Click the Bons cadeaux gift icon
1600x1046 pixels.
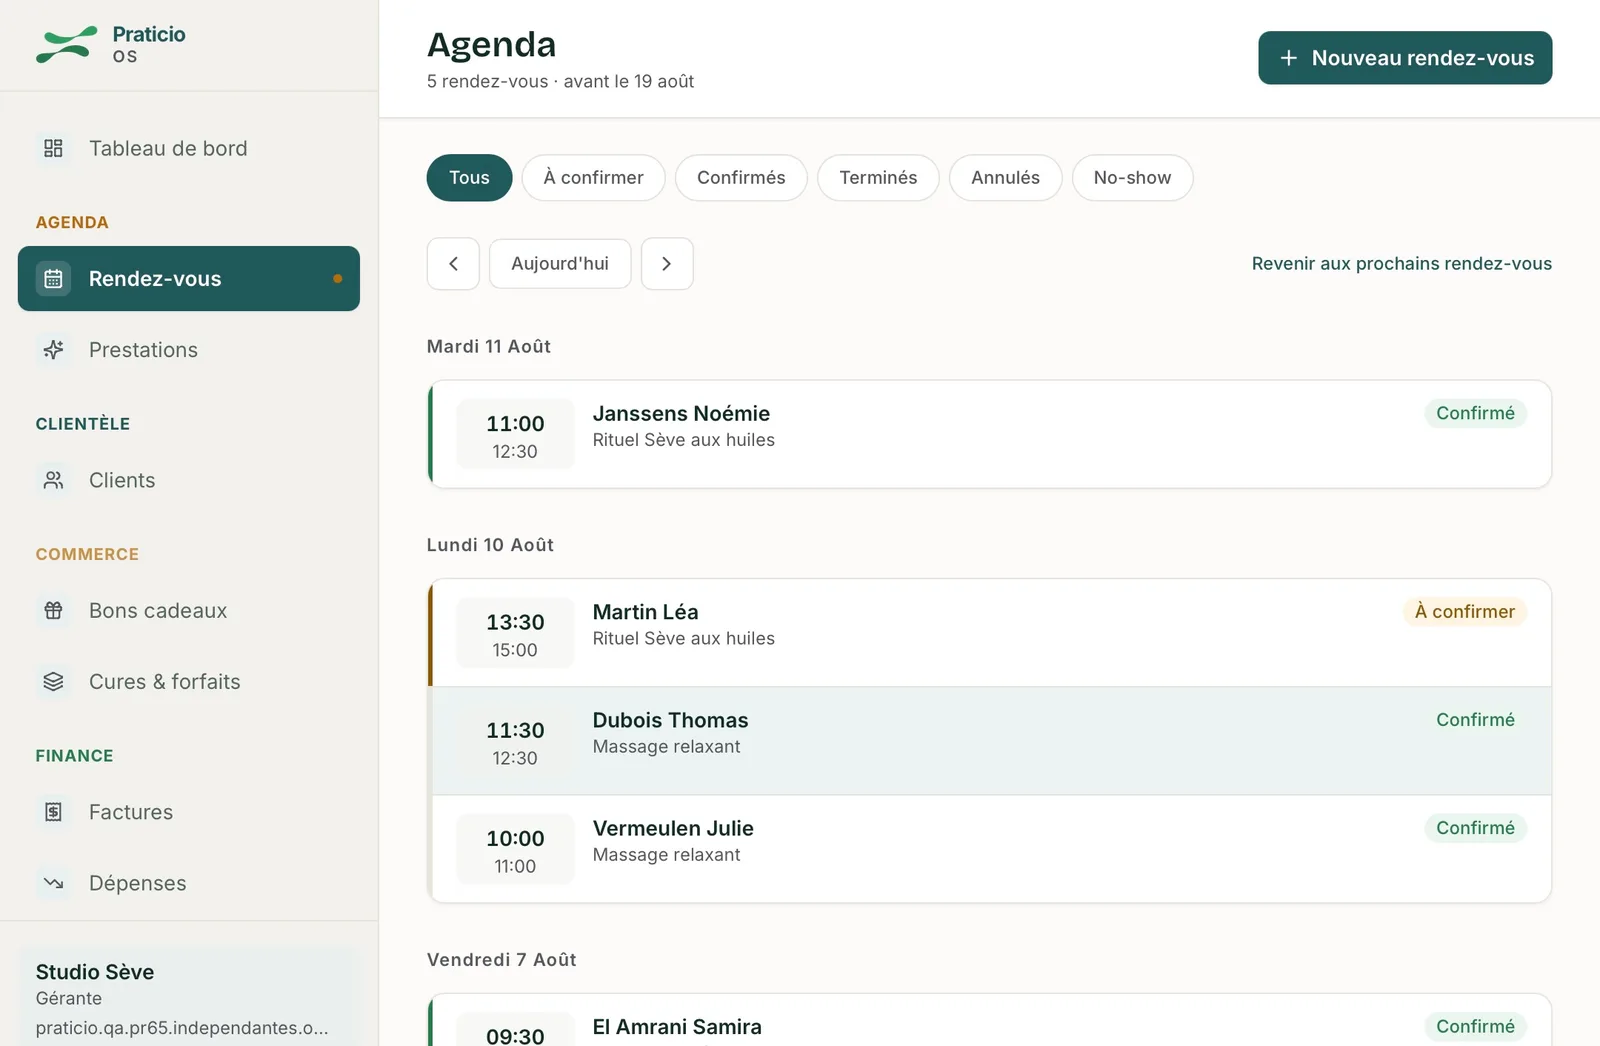53,610
